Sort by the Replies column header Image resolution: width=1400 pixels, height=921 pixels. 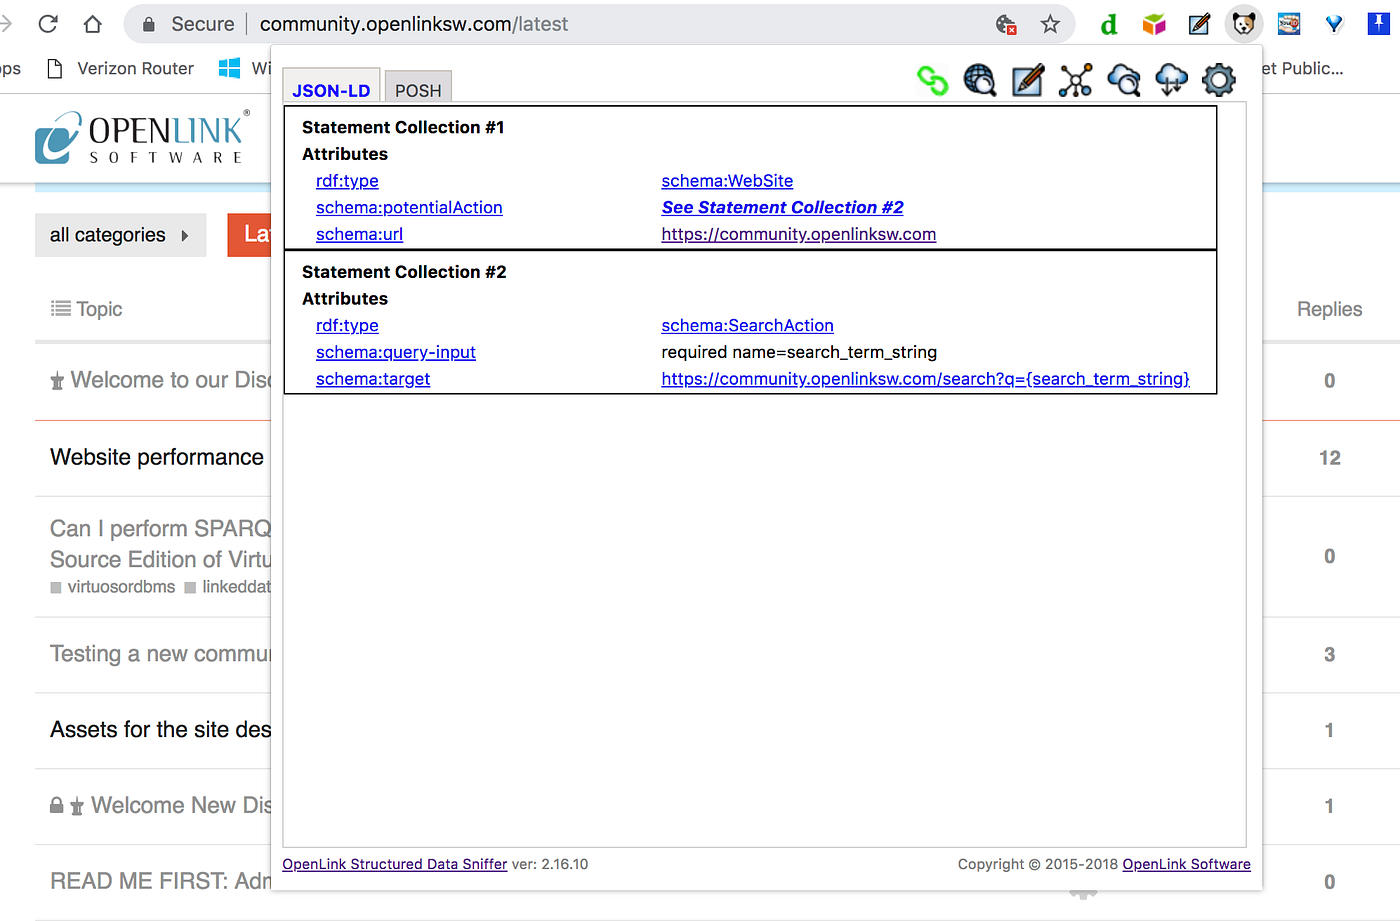coord(1329,309)
